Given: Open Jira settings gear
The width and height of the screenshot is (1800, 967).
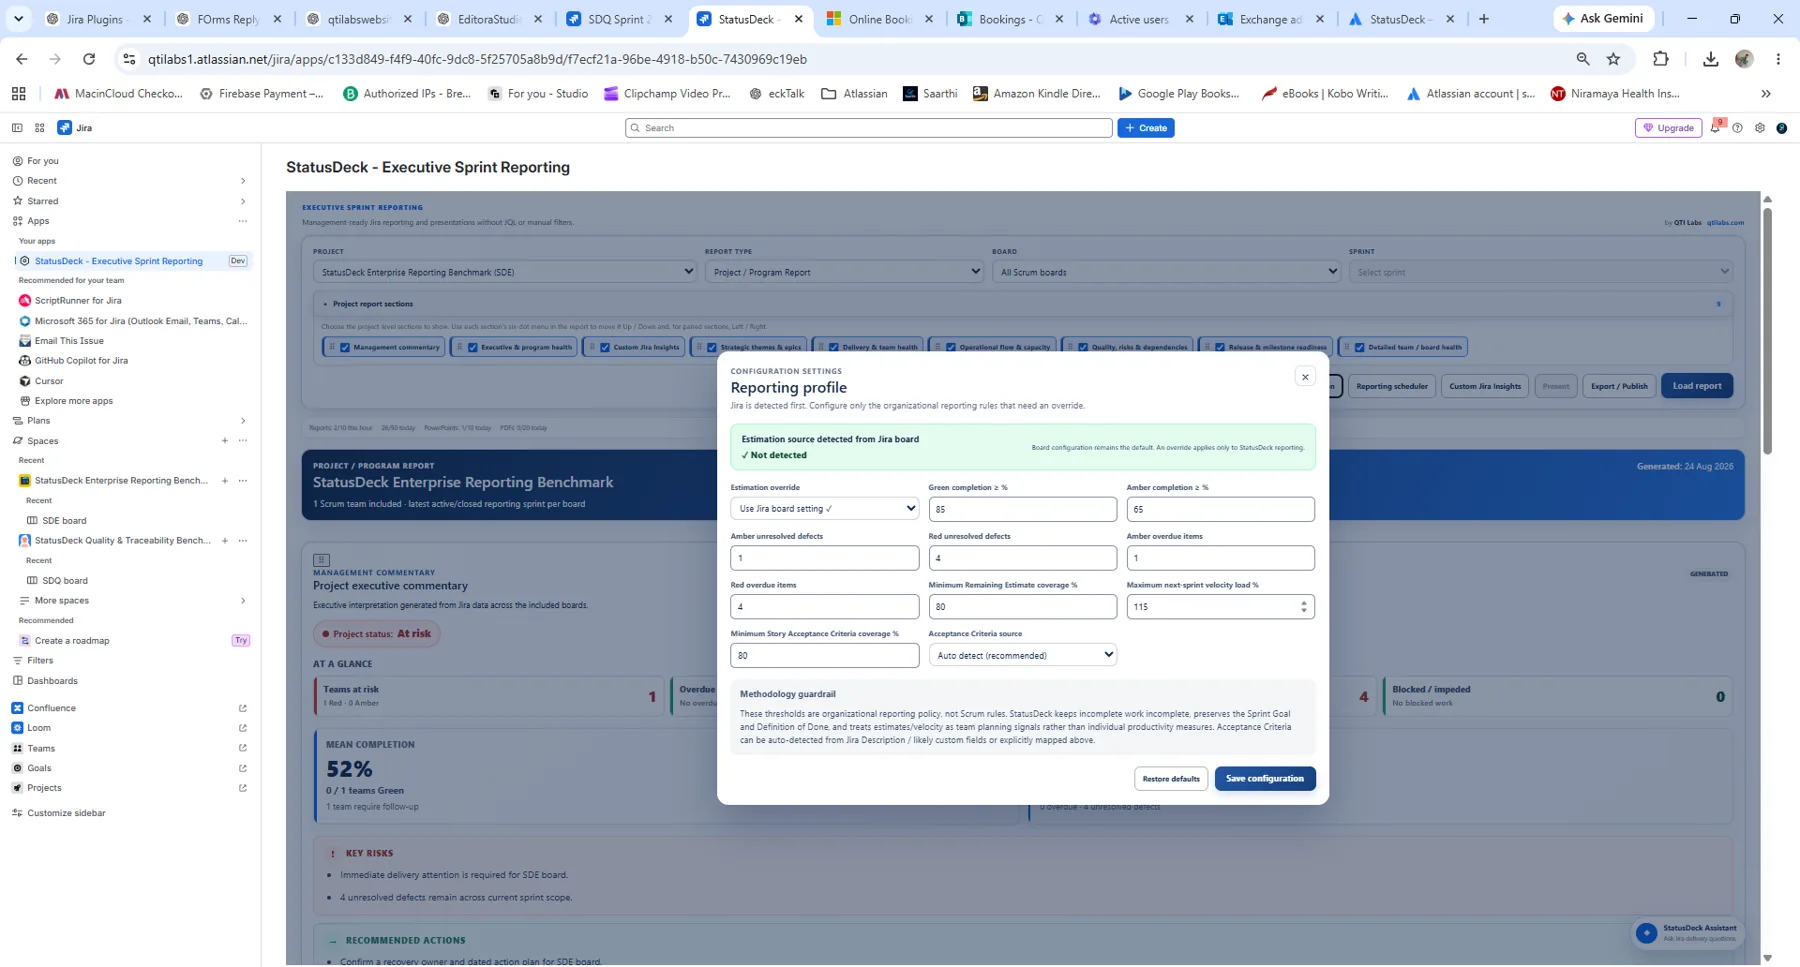Looking at the screenshot, I should (1760, 128).
